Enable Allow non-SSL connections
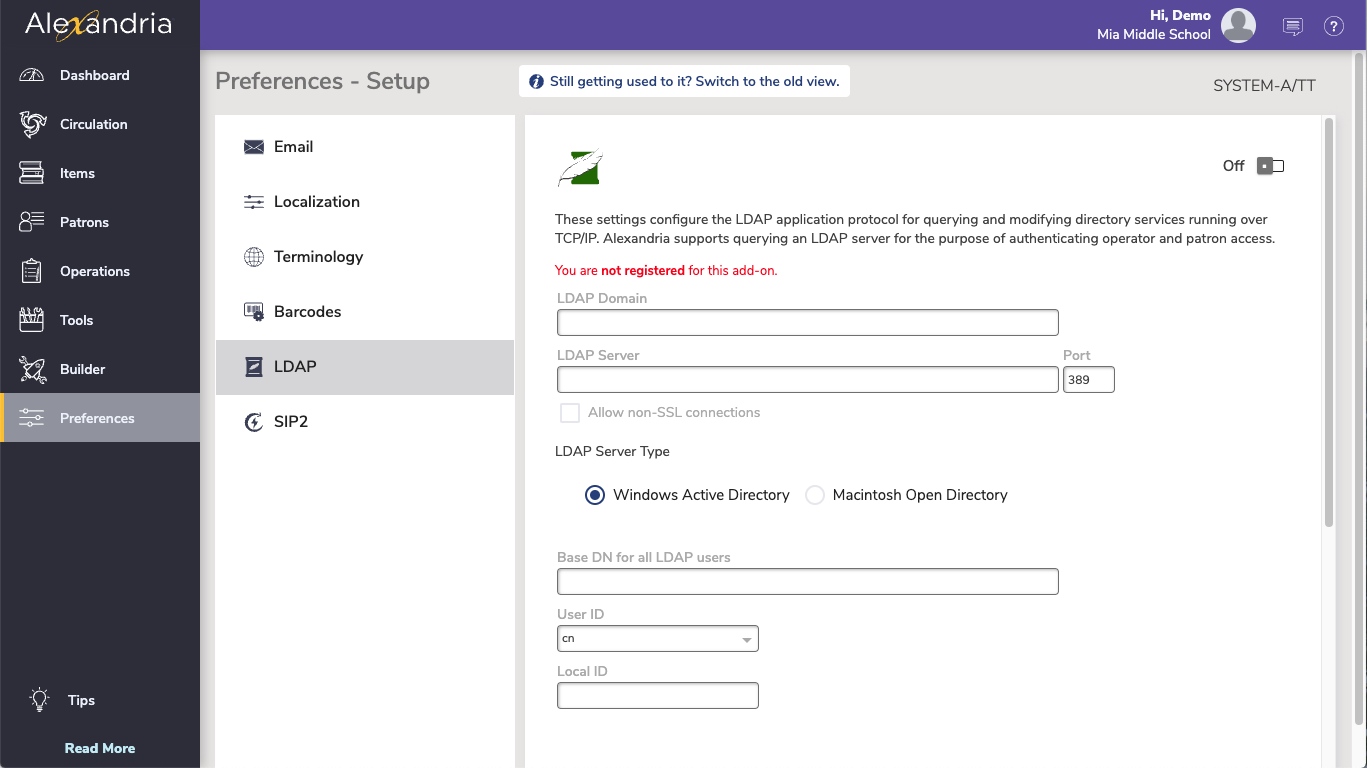Viewport: 1367px width, 768px height. point(569,412)
